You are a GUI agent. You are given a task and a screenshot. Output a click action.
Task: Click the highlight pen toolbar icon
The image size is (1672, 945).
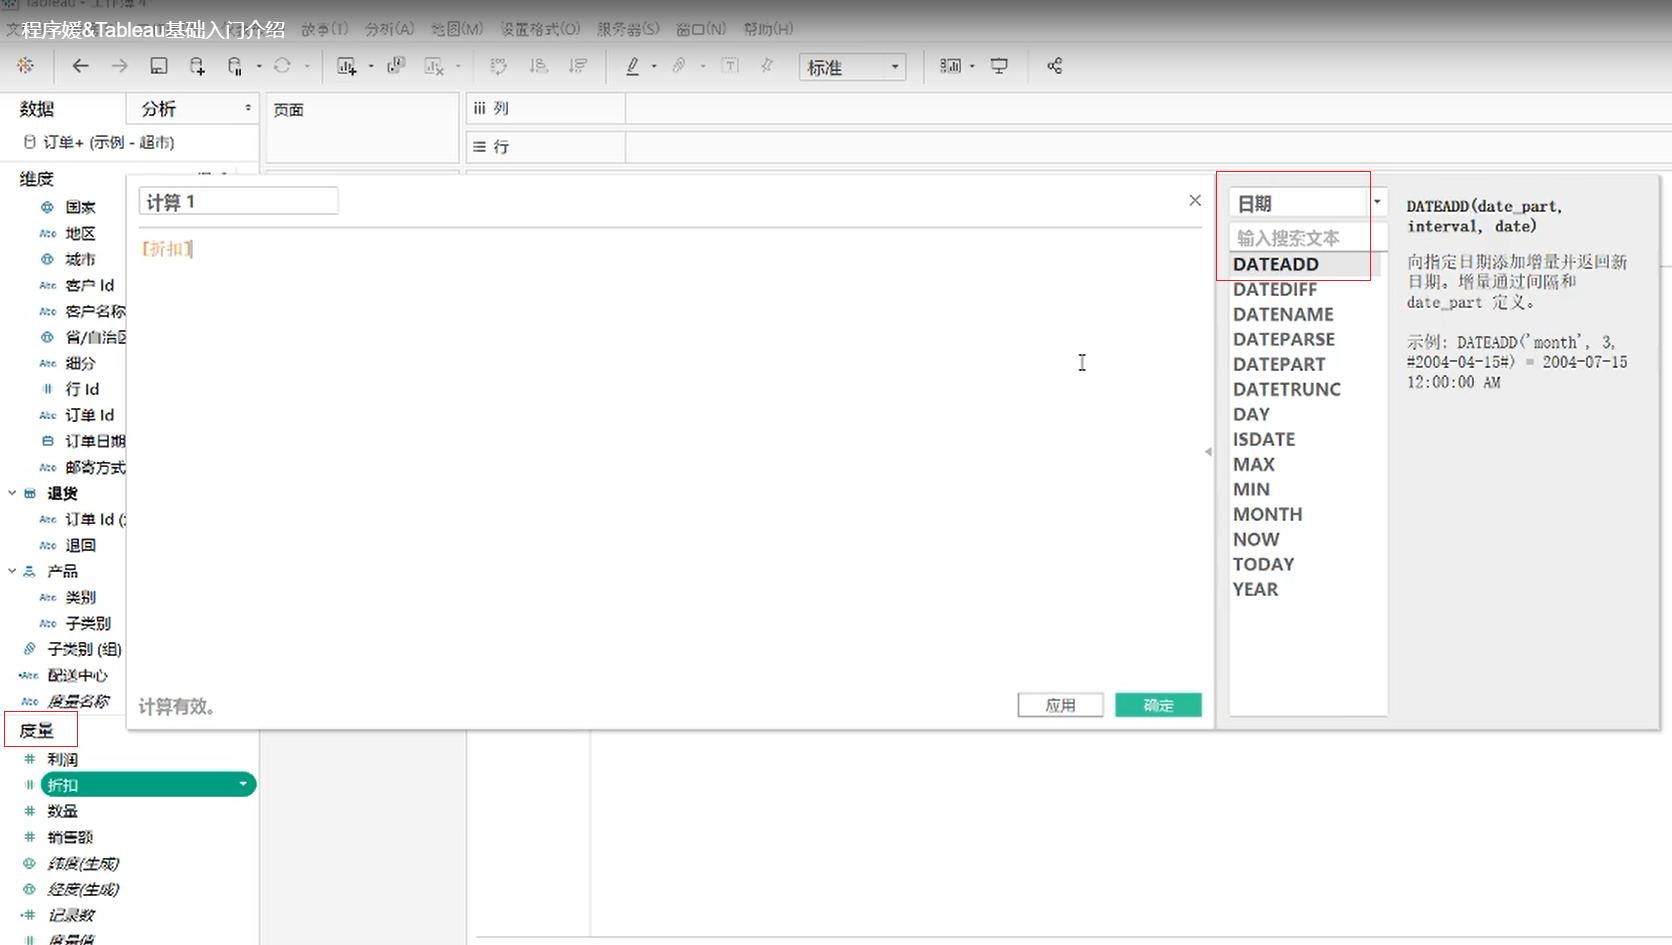click(632, 66)
